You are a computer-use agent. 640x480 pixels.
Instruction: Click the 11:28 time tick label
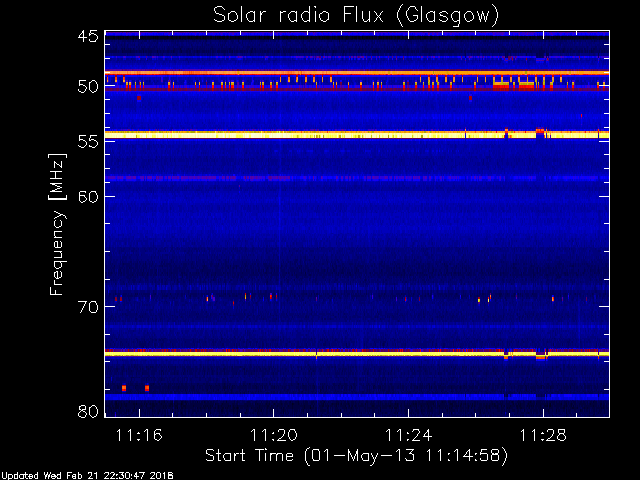click(x=543, y=436)
